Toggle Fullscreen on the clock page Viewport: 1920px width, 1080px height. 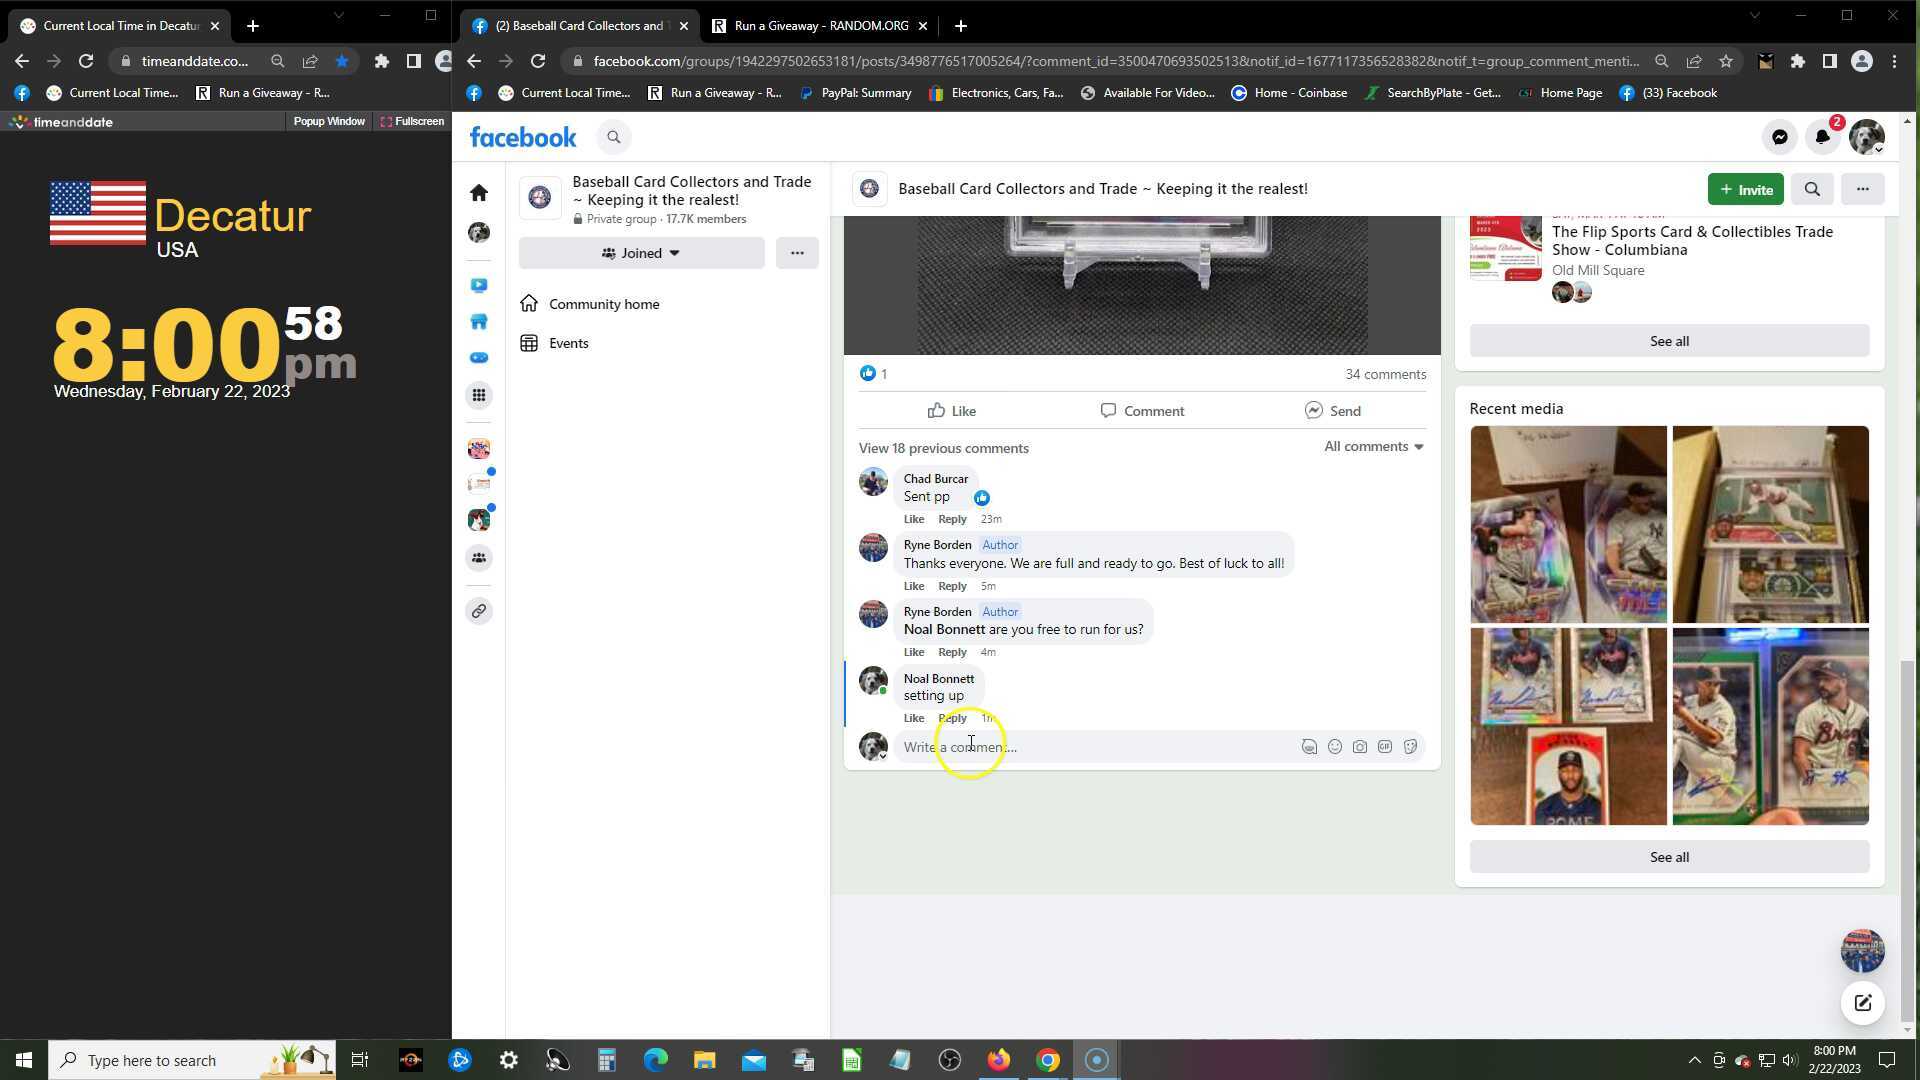pos(412,122)
